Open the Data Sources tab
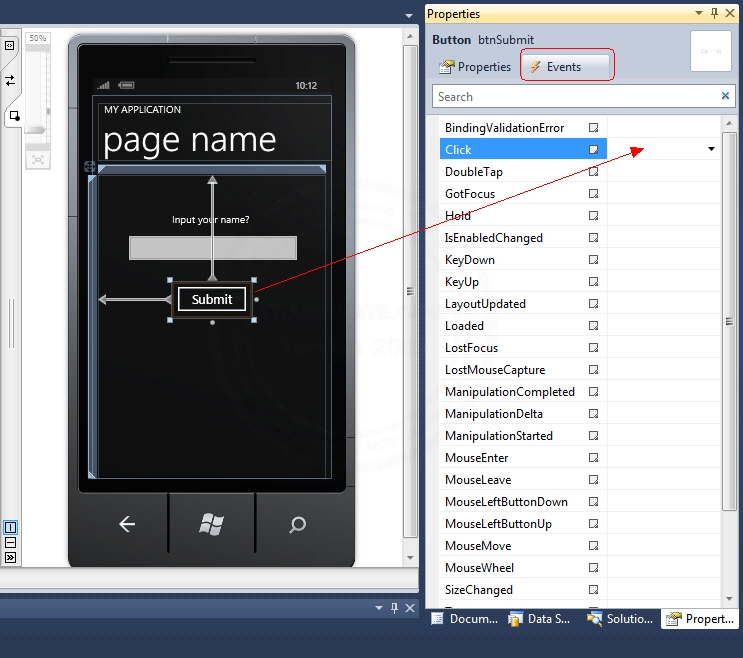The width and height of the screenshot is (743, 658). (x=540, y=619)
